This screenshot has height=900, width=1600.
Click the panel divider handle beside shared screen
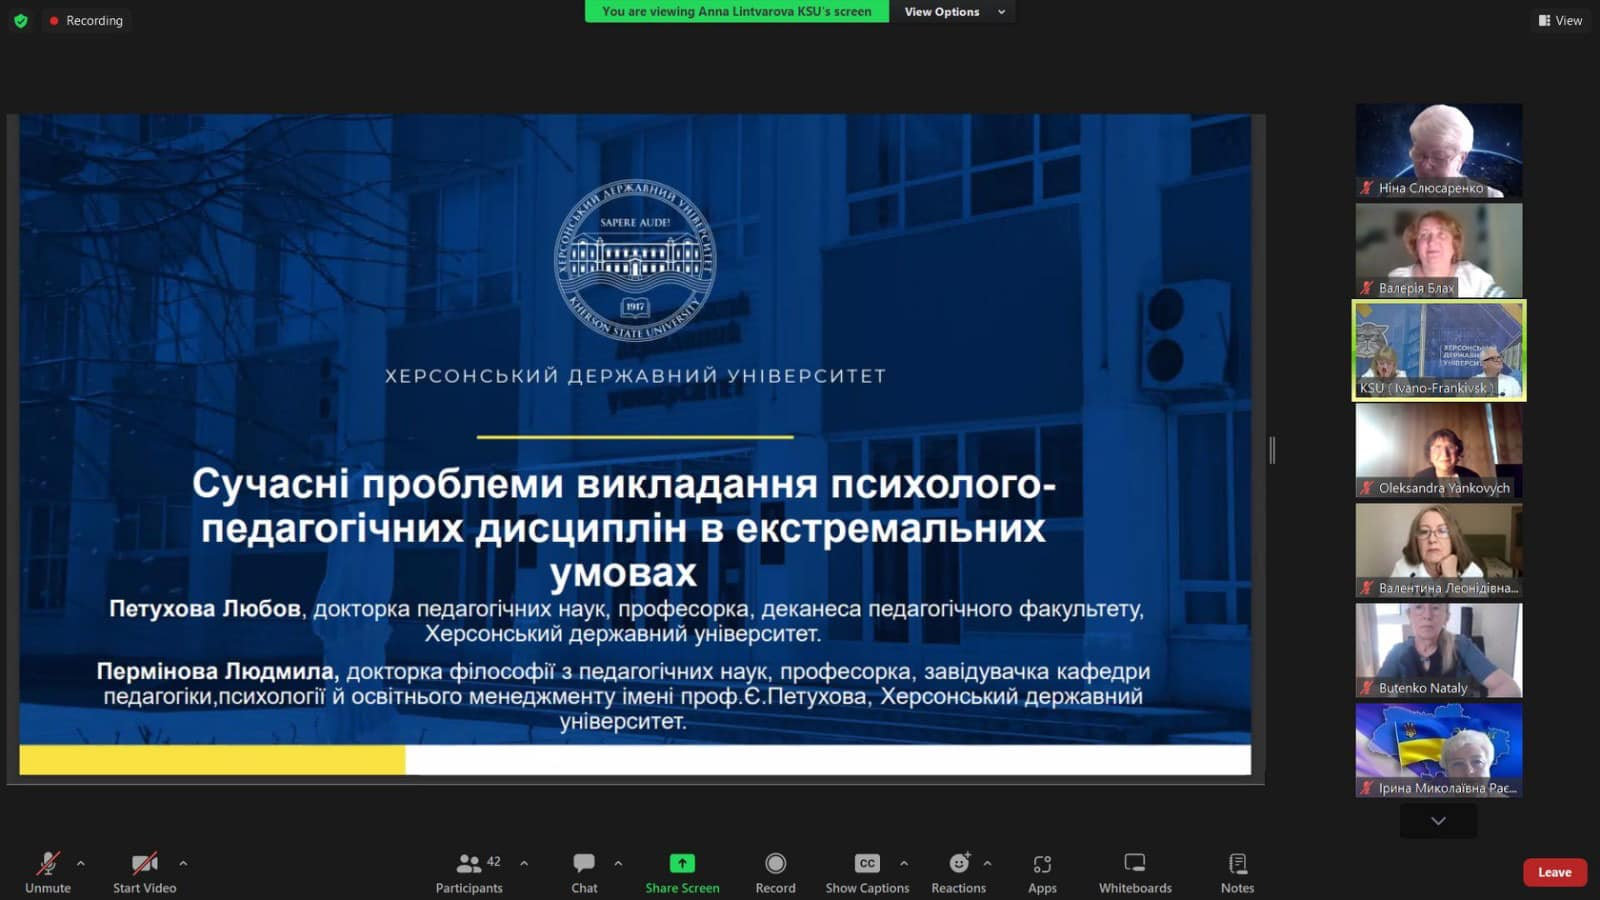1272,450
